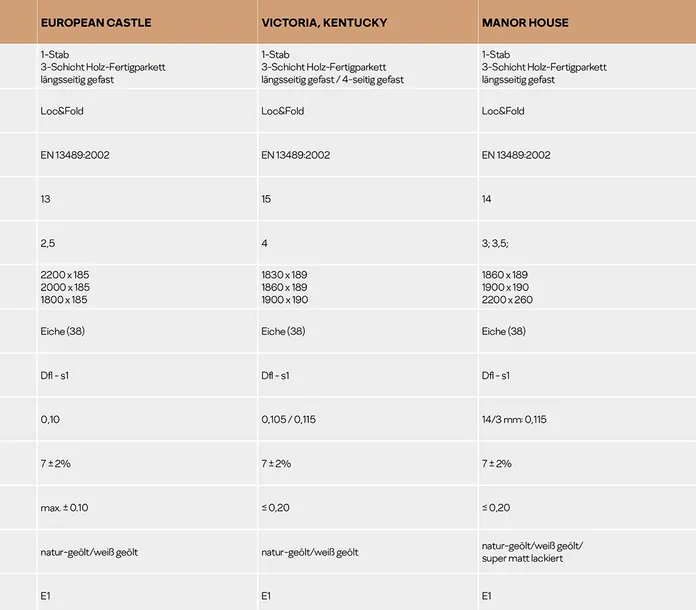Screen dimensions: 696x610
Task: Click the 2200 x 260 dimension entry
Action: [x=507, y=300]
